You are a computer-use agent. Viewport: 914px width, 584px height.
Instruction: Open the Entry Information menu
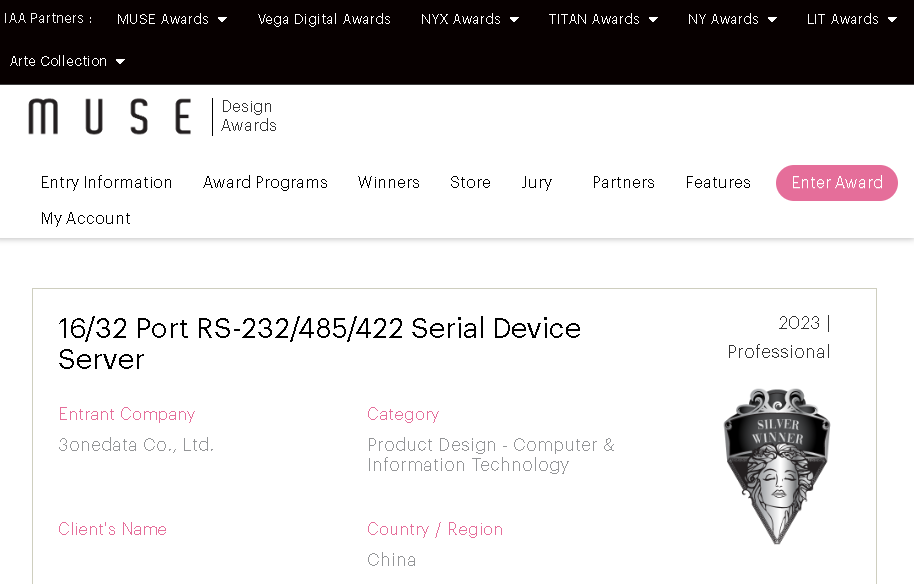[x=107, y=182]
